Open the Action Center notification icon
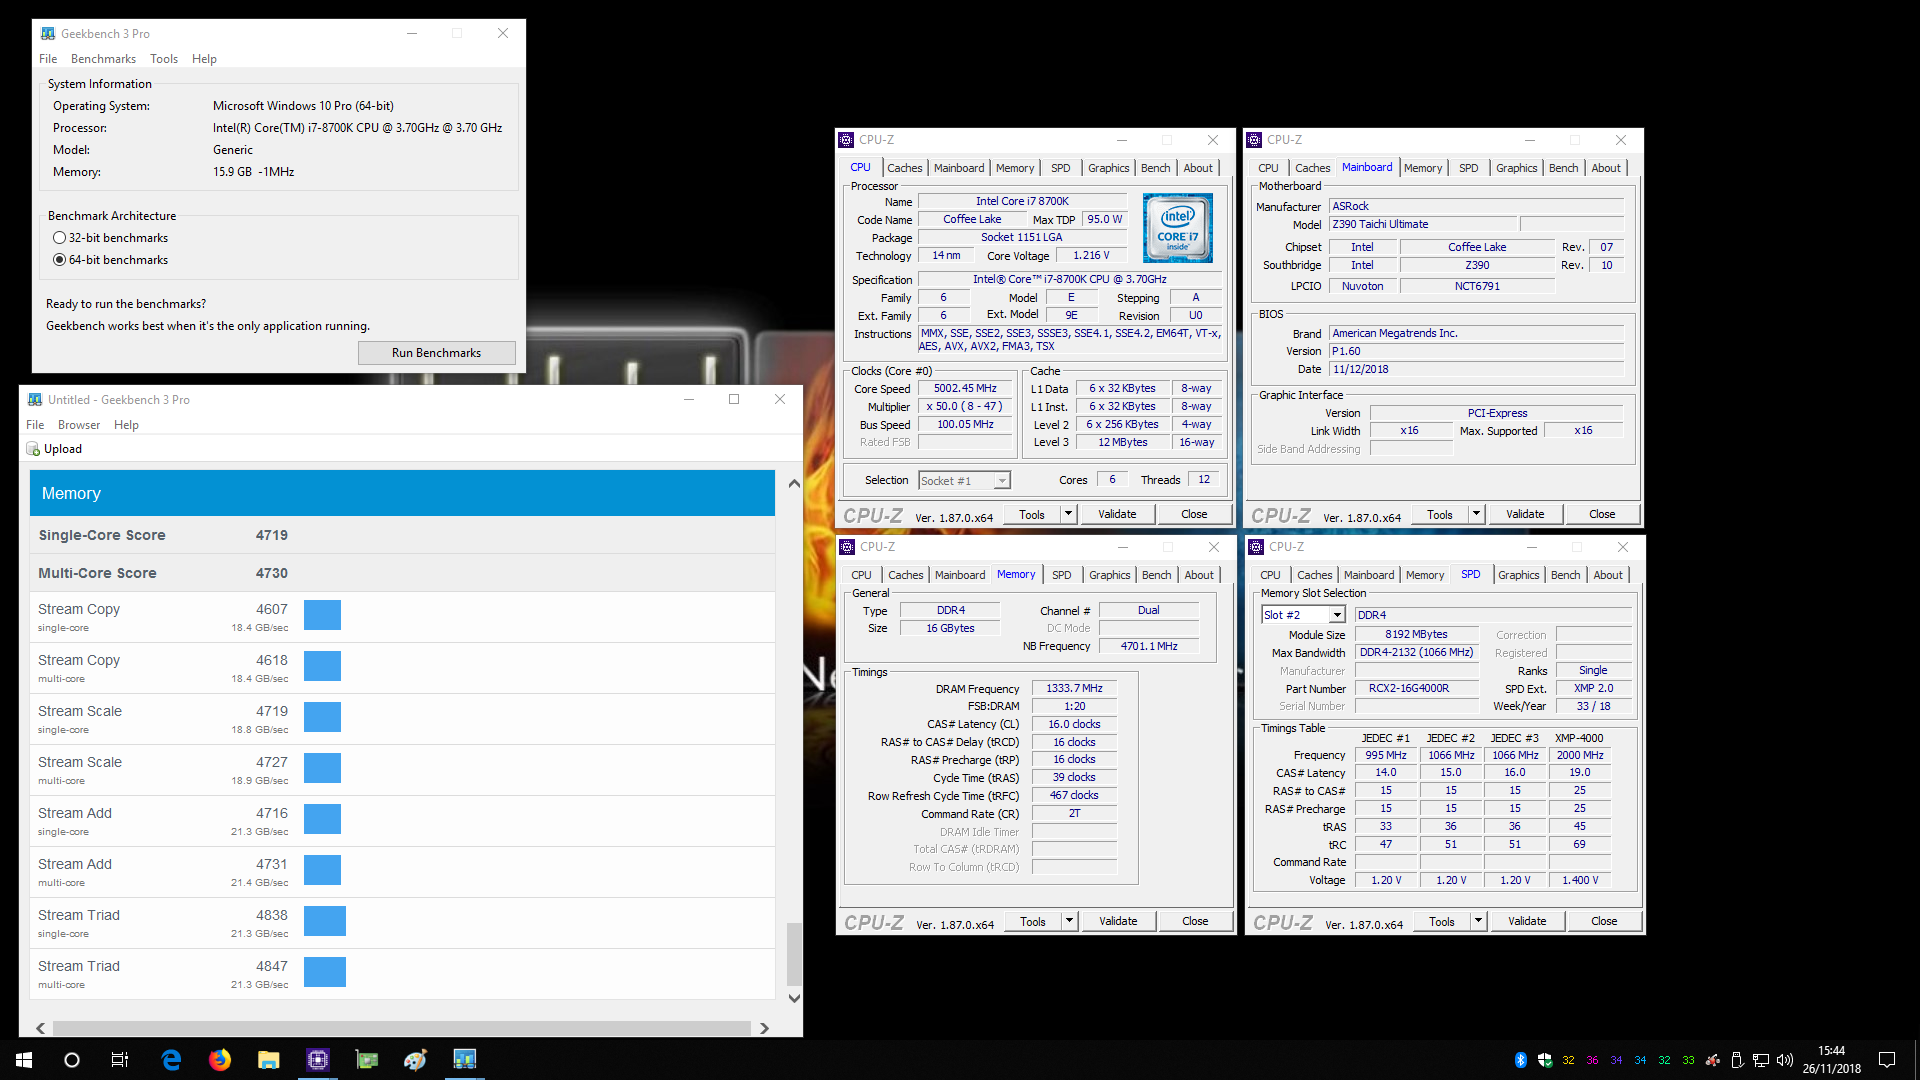This screenshot has width=1920, height=1080. tap(1887, 1060)
